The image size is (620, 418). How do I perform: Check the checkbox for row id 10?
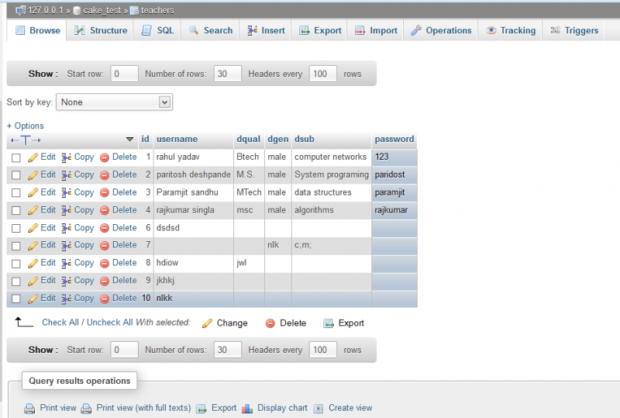[x=16, y=298]
